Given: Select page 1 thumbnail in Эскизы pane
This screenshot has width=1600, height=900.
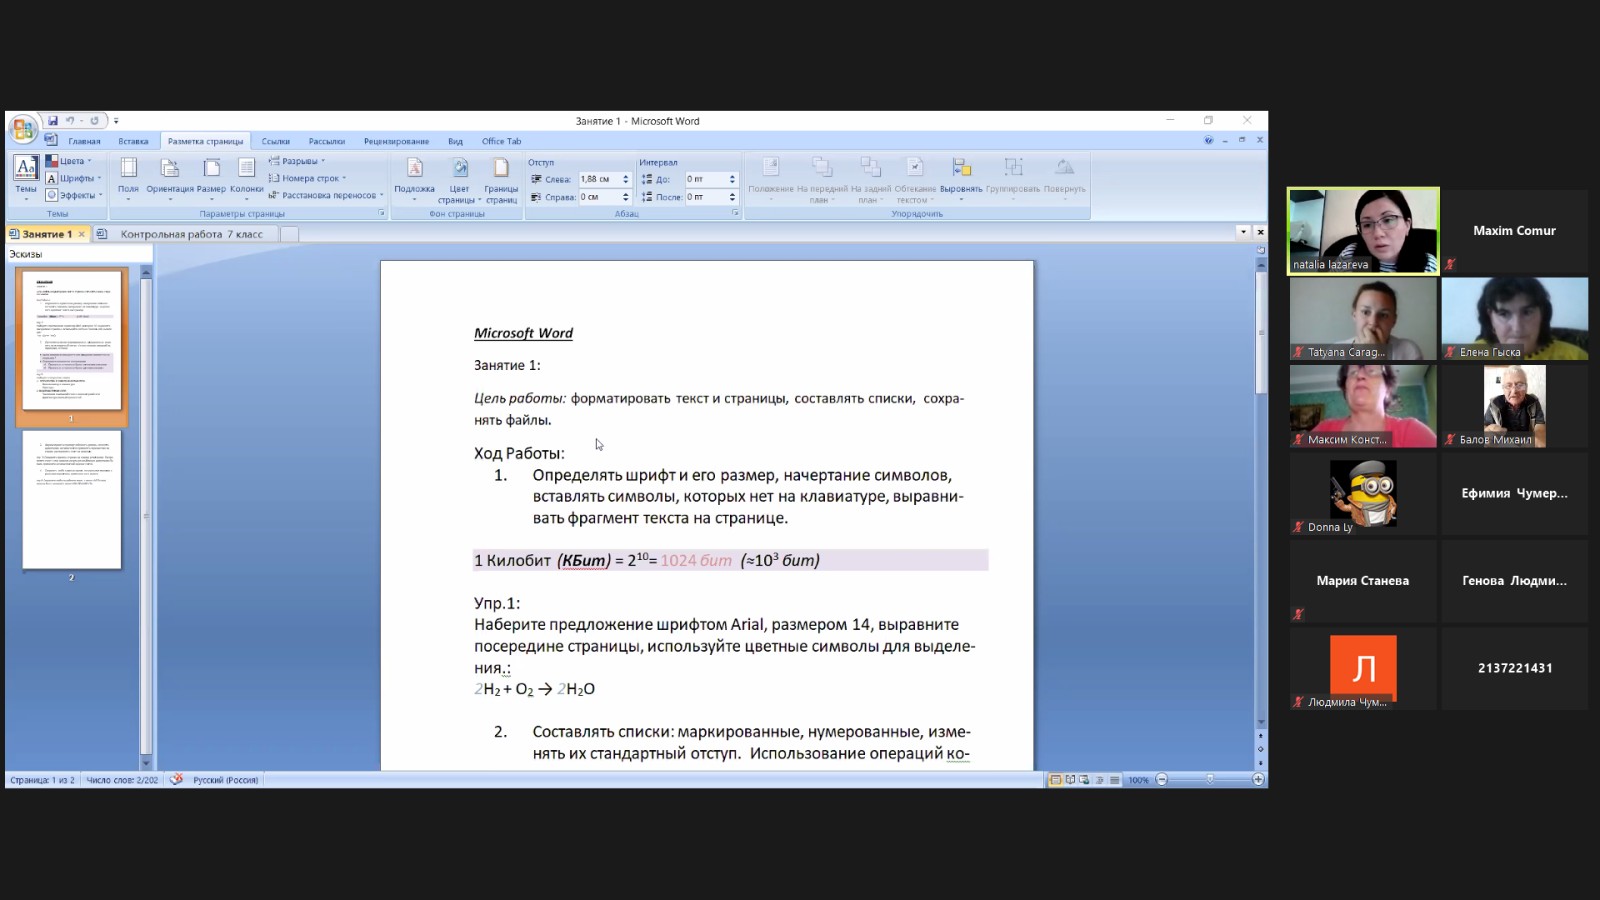Looking at the screenshot, I should click(x=71, y=340).
